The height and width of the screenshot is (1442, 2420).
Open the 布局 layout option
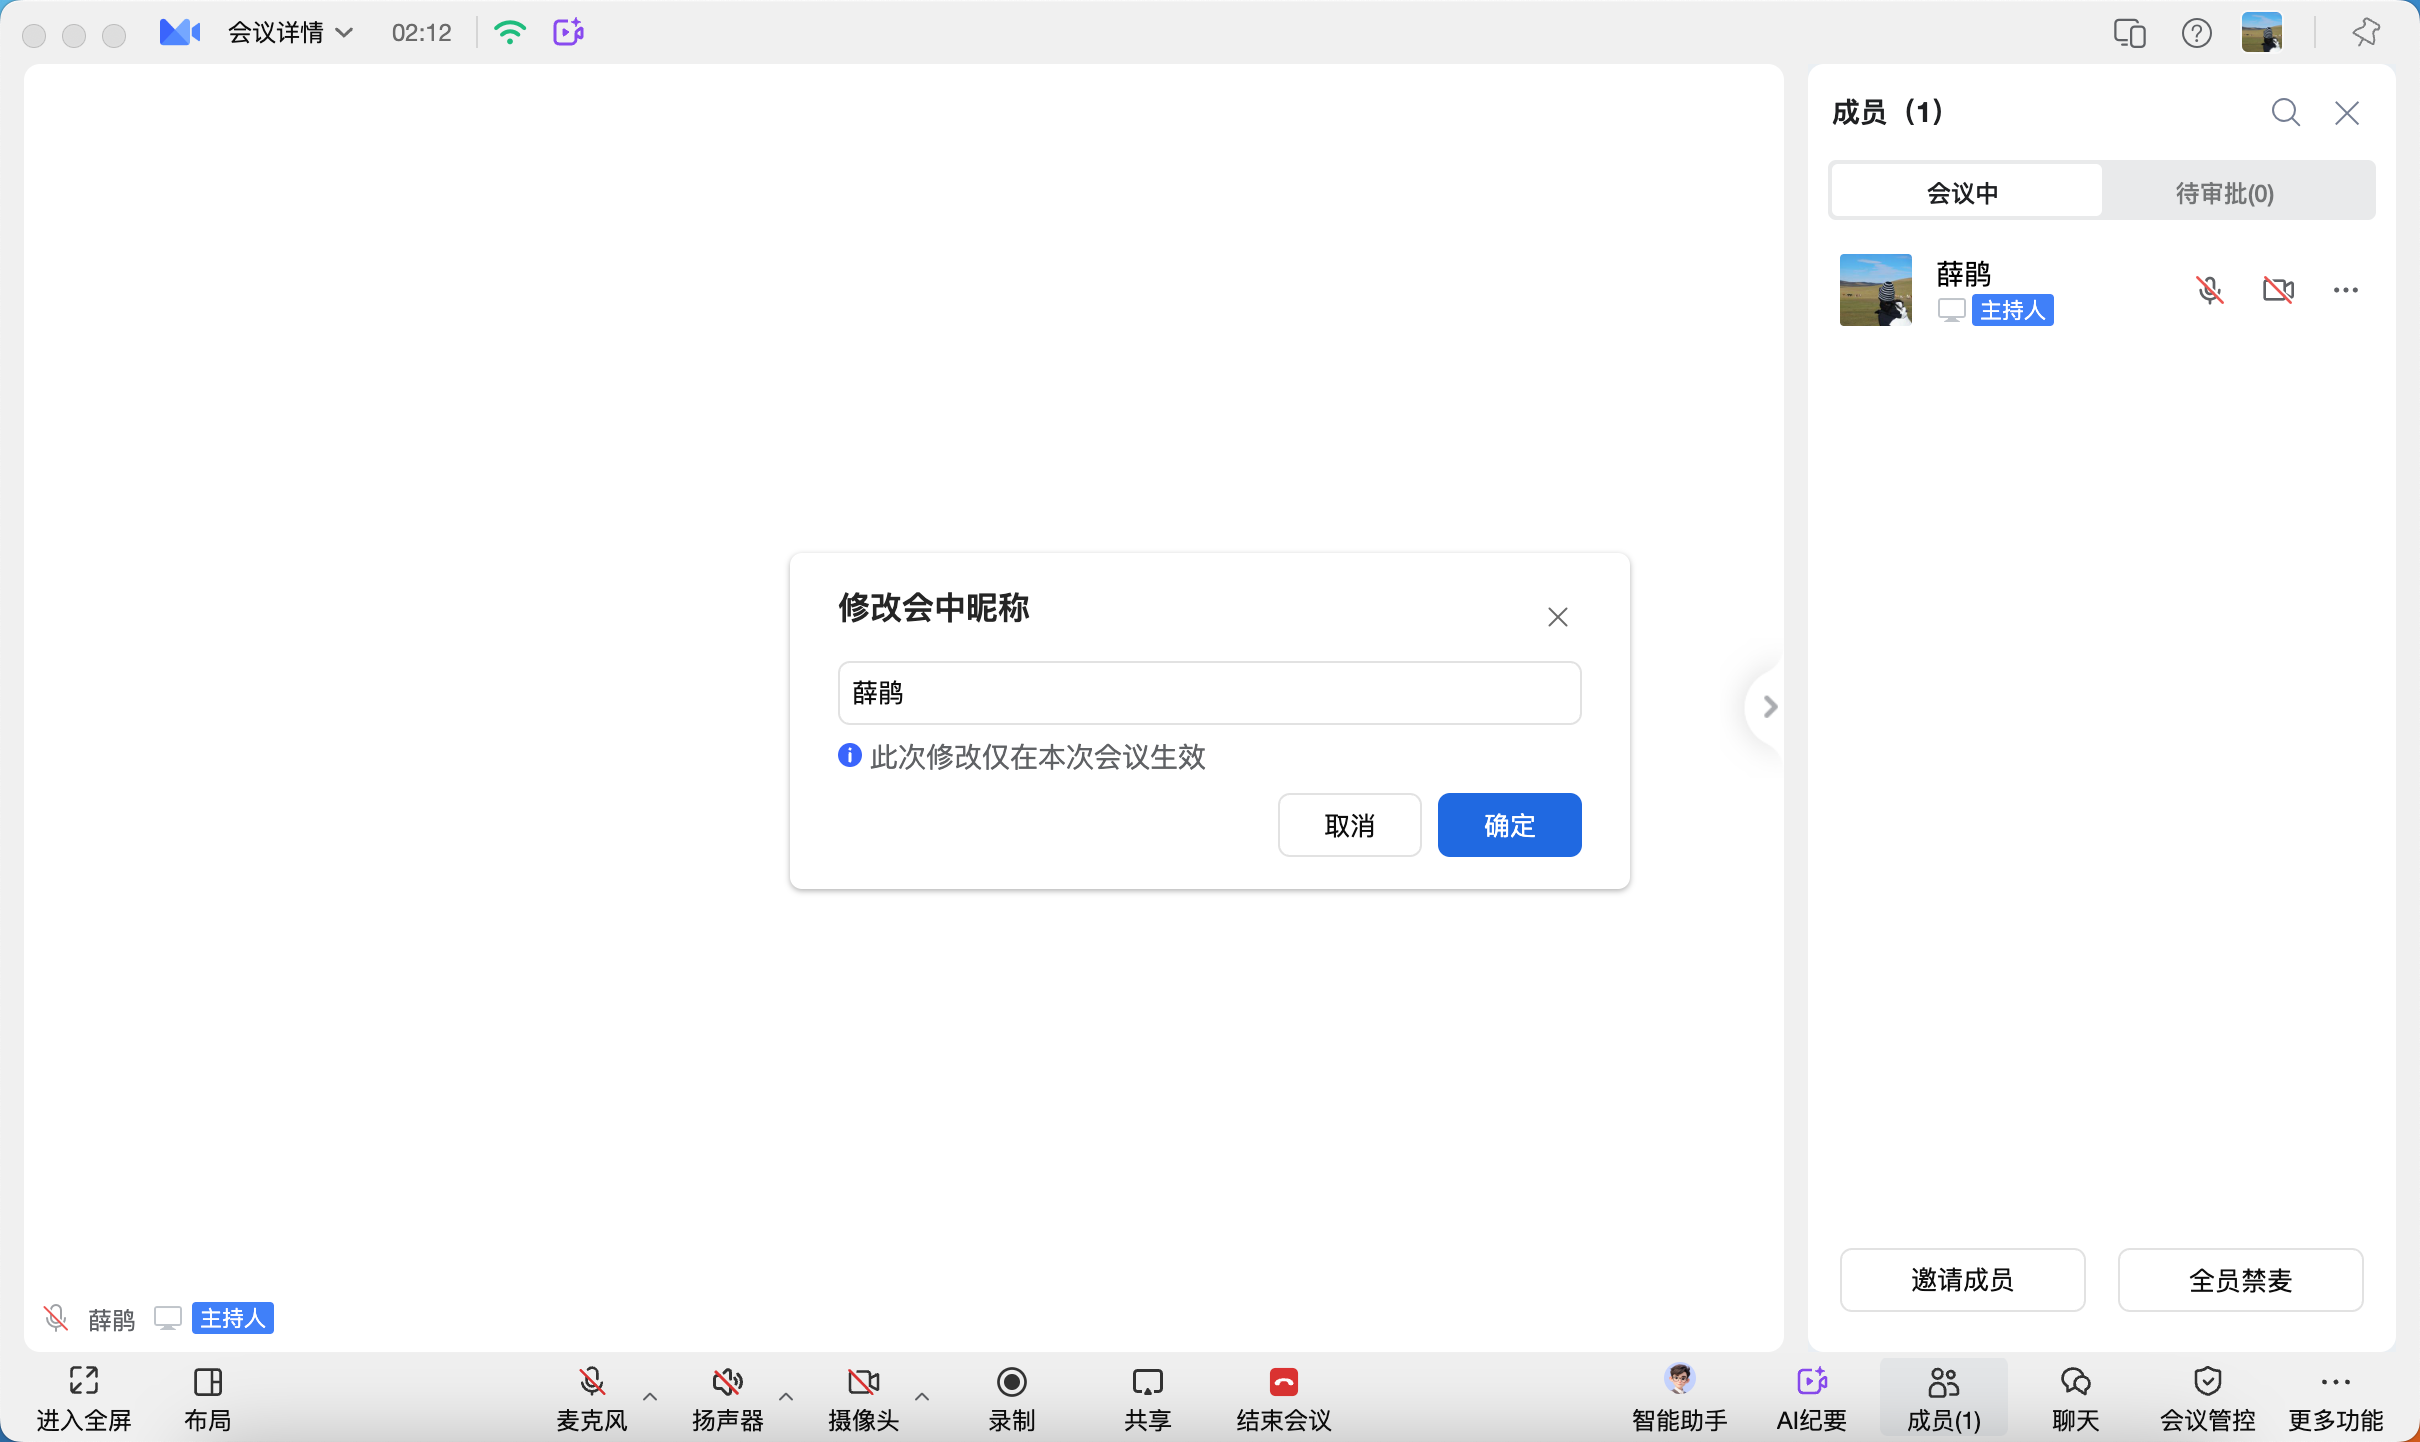(208, 1399)
